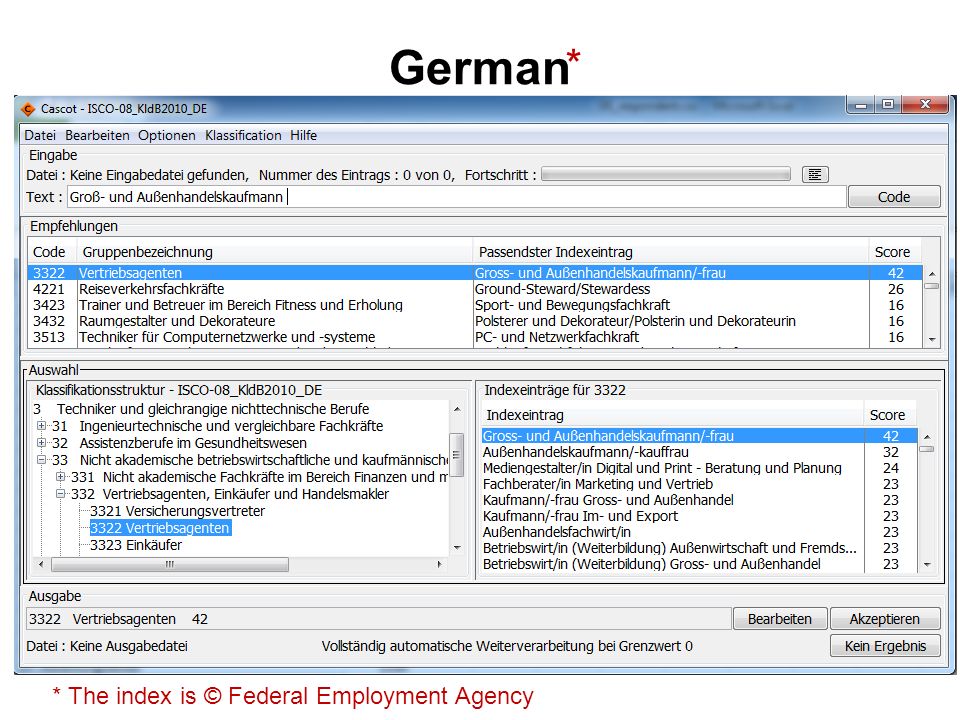Click scroll down arrow in classification tree
960x720 pixels.
coord(457,547)
